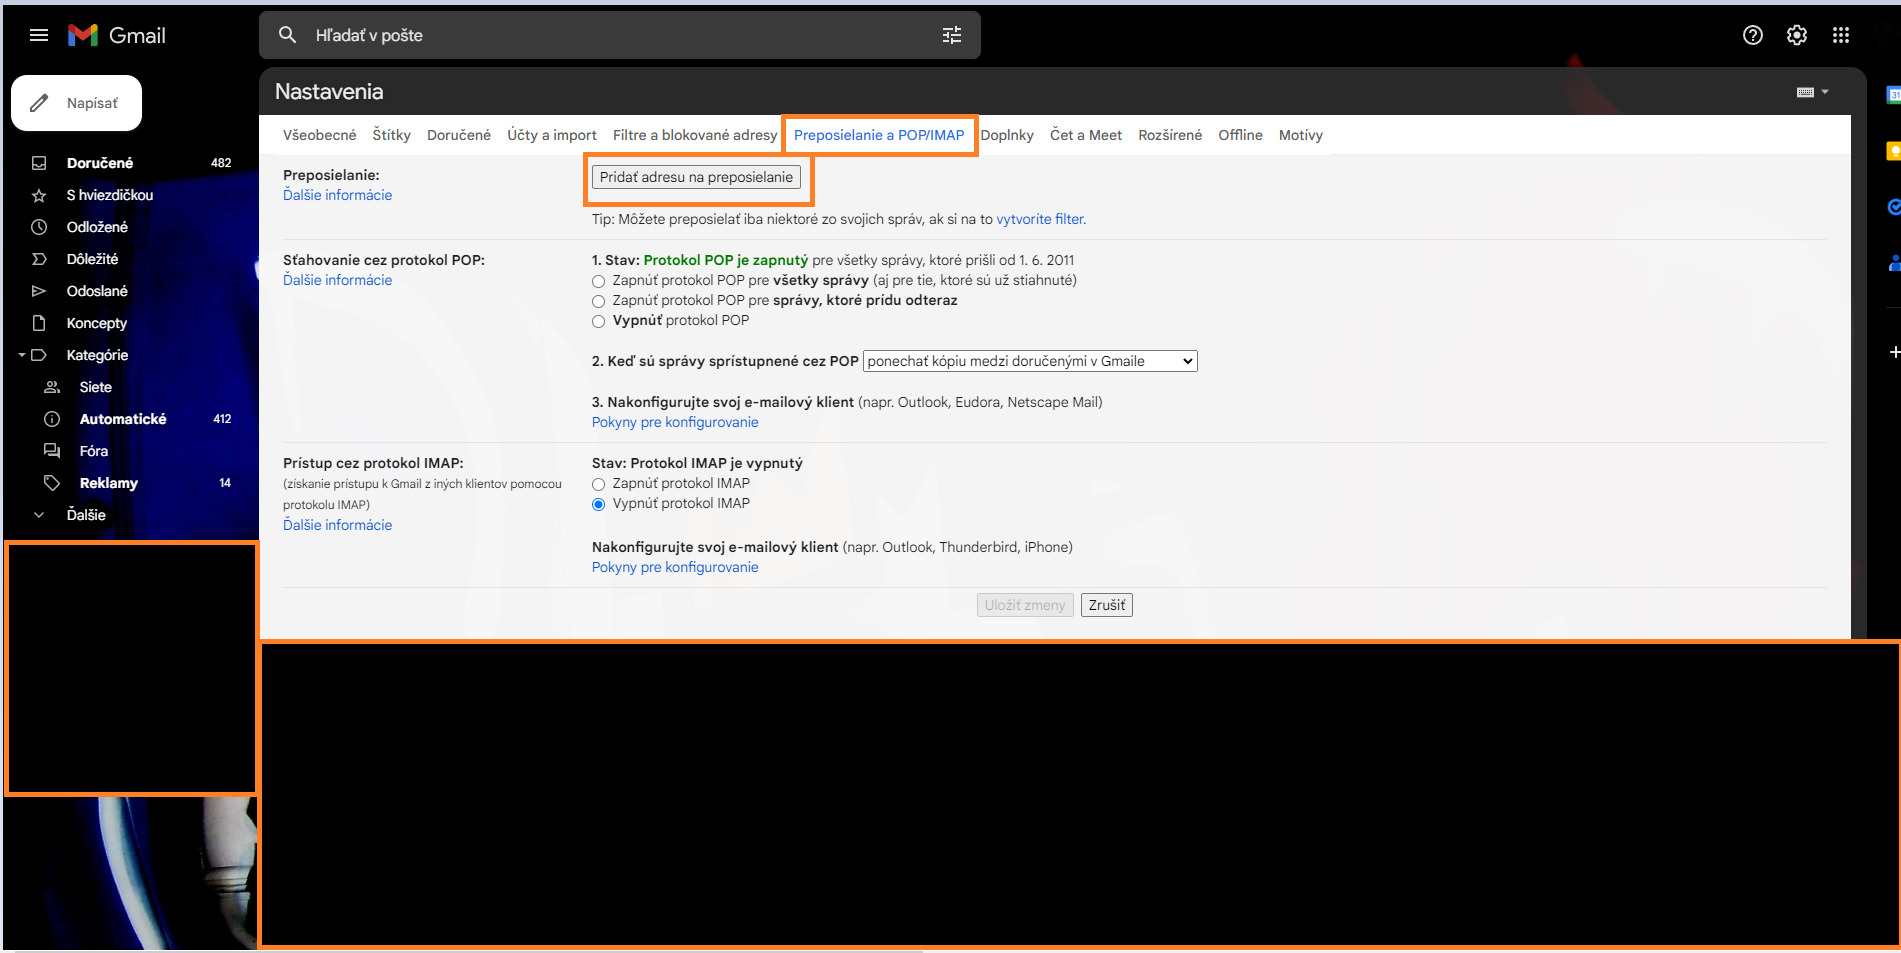Click the Hľadať v pošte search field
Image resolution: width=1901 pixels, height=953 pixels.
pyautogui.click(x=620, y=35)
